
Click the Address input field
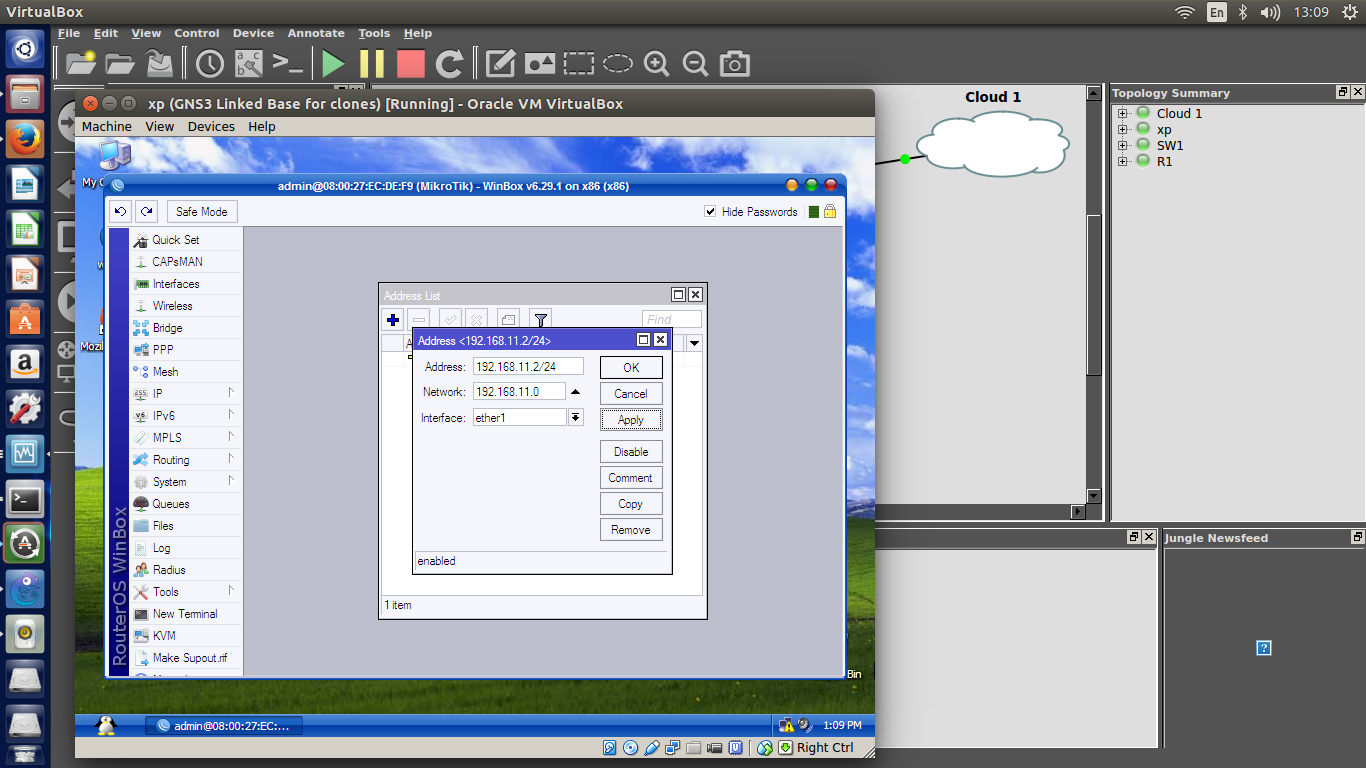coord(527,367)
